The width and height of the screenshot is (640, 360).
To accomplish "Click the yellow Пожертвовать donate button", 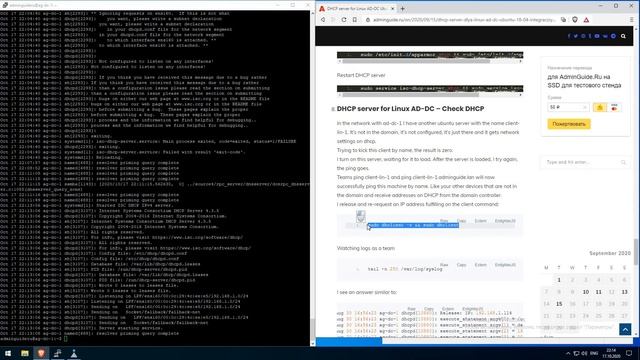I will [569, 124].
